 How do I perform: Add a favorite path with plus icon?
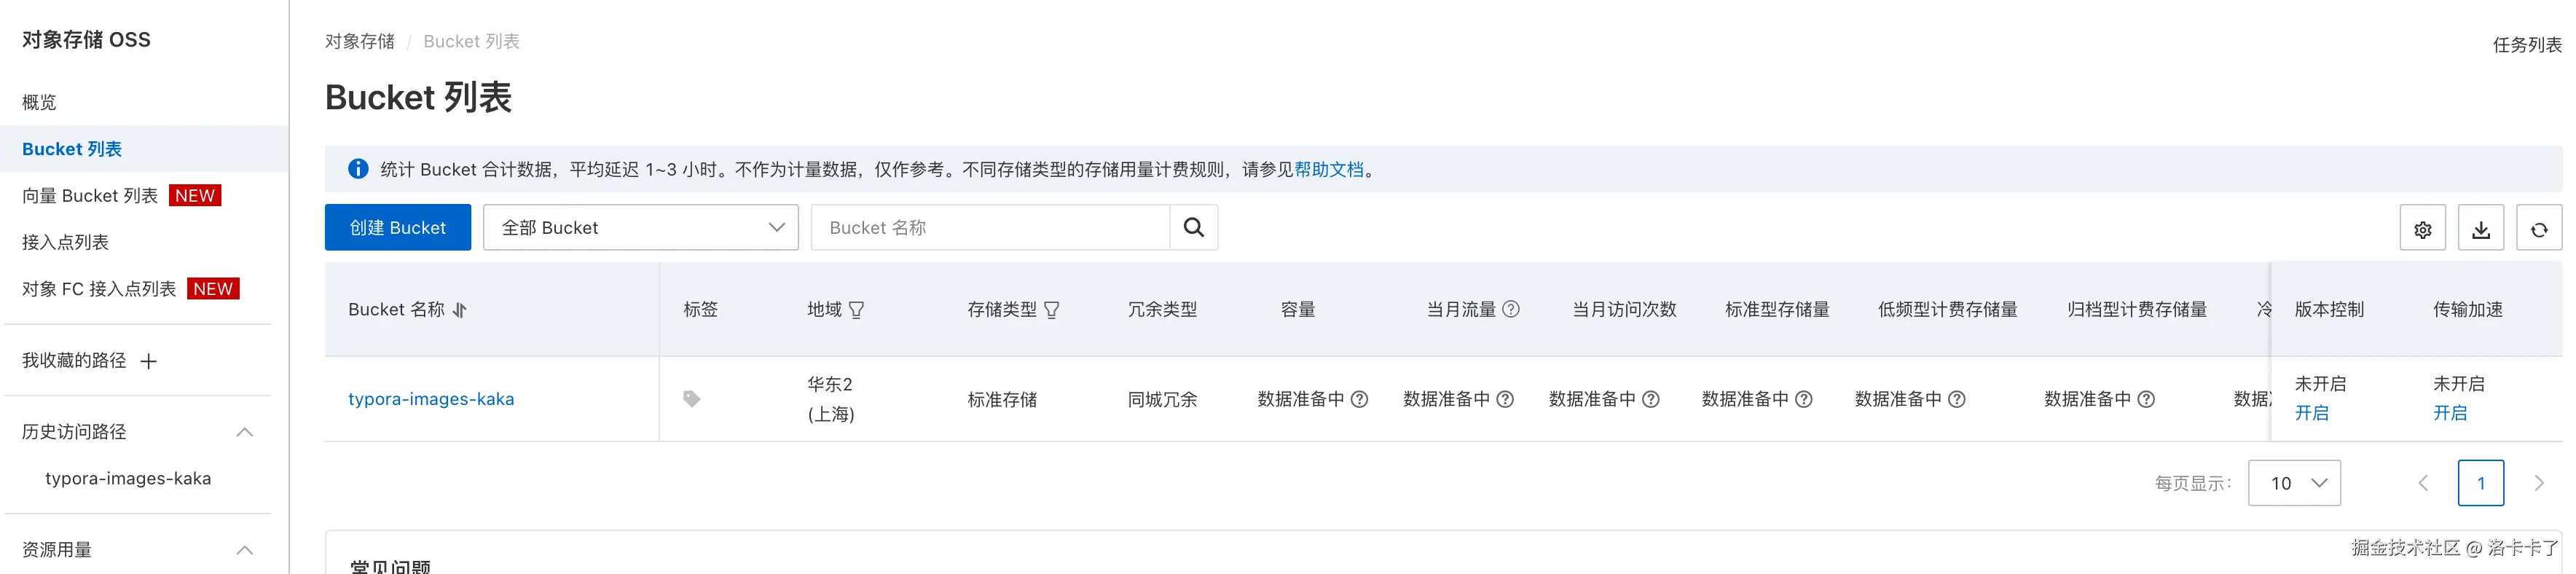(x=149, y=361)
